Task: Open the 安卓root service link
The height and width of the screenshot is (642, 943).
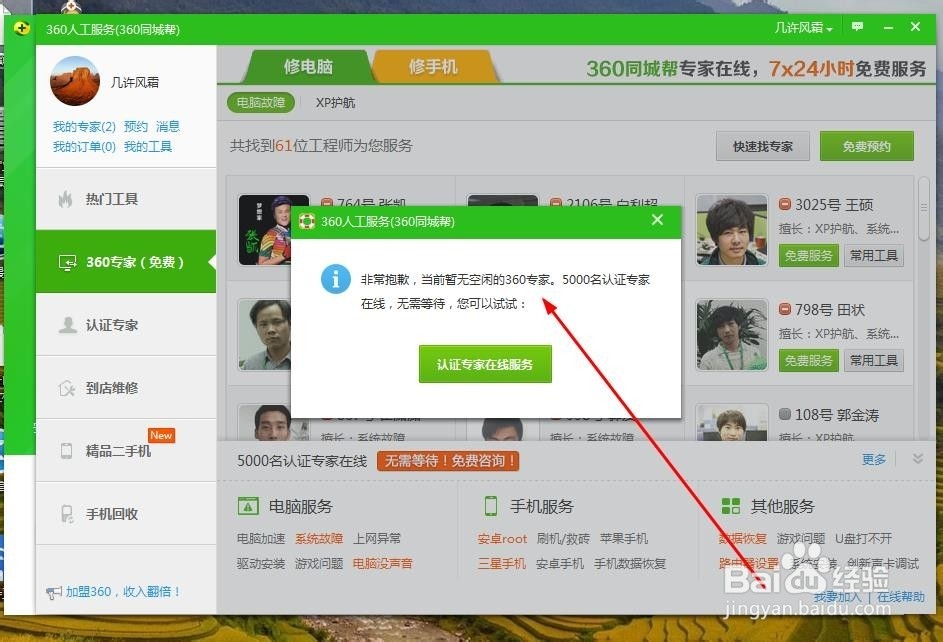Action: tap(502, 539)
